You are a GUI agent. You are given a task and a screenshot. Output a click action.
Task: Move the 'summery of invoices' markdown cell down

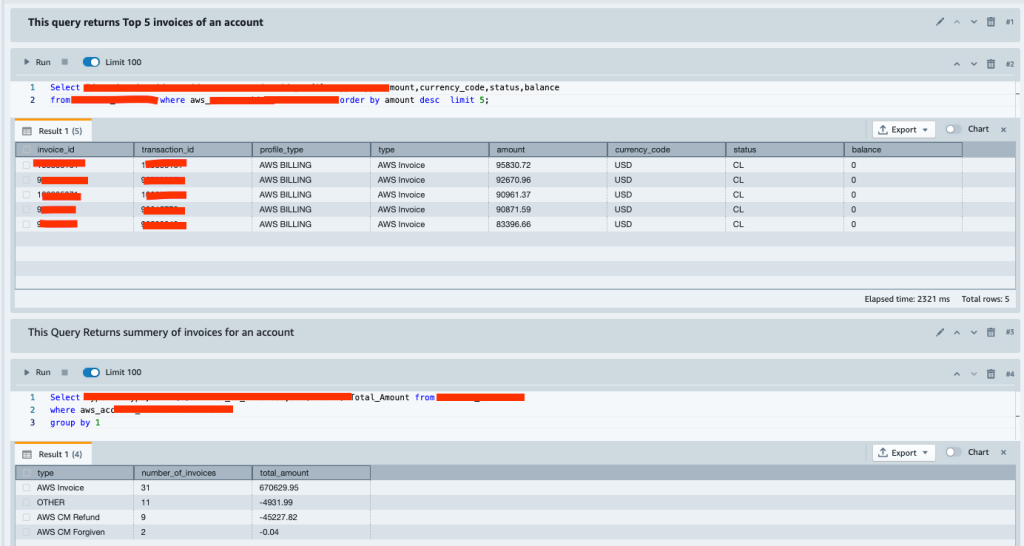click(974, 332)
